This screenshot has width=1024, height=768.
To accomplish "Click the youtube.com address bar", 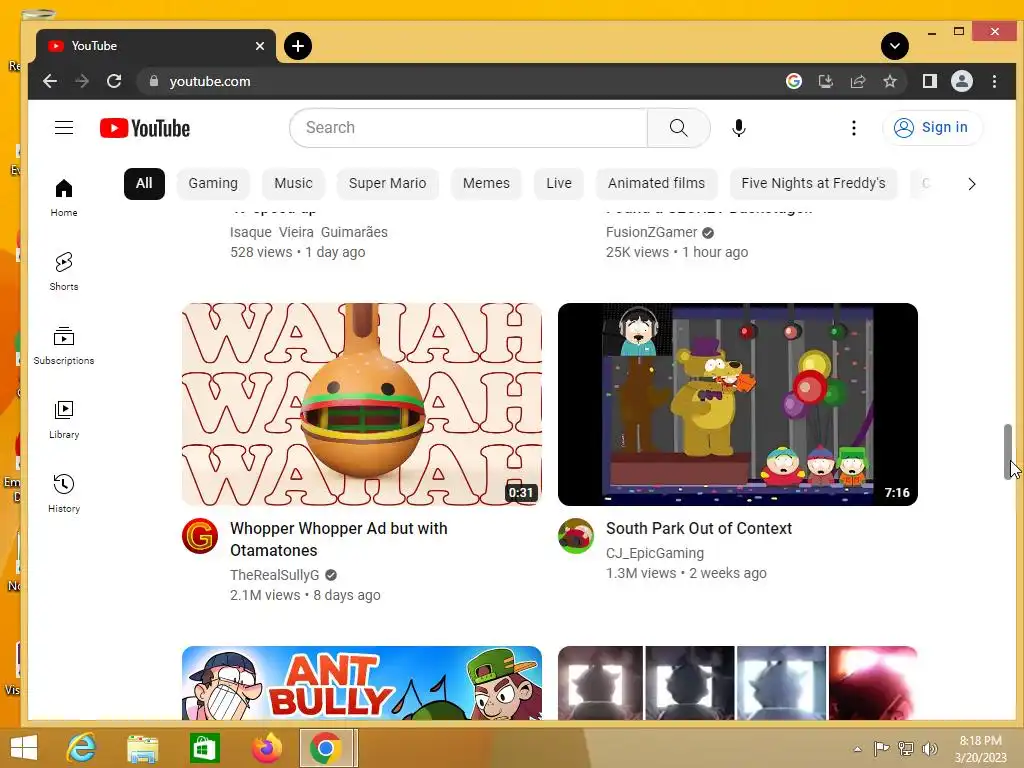I will pos(457,81).
